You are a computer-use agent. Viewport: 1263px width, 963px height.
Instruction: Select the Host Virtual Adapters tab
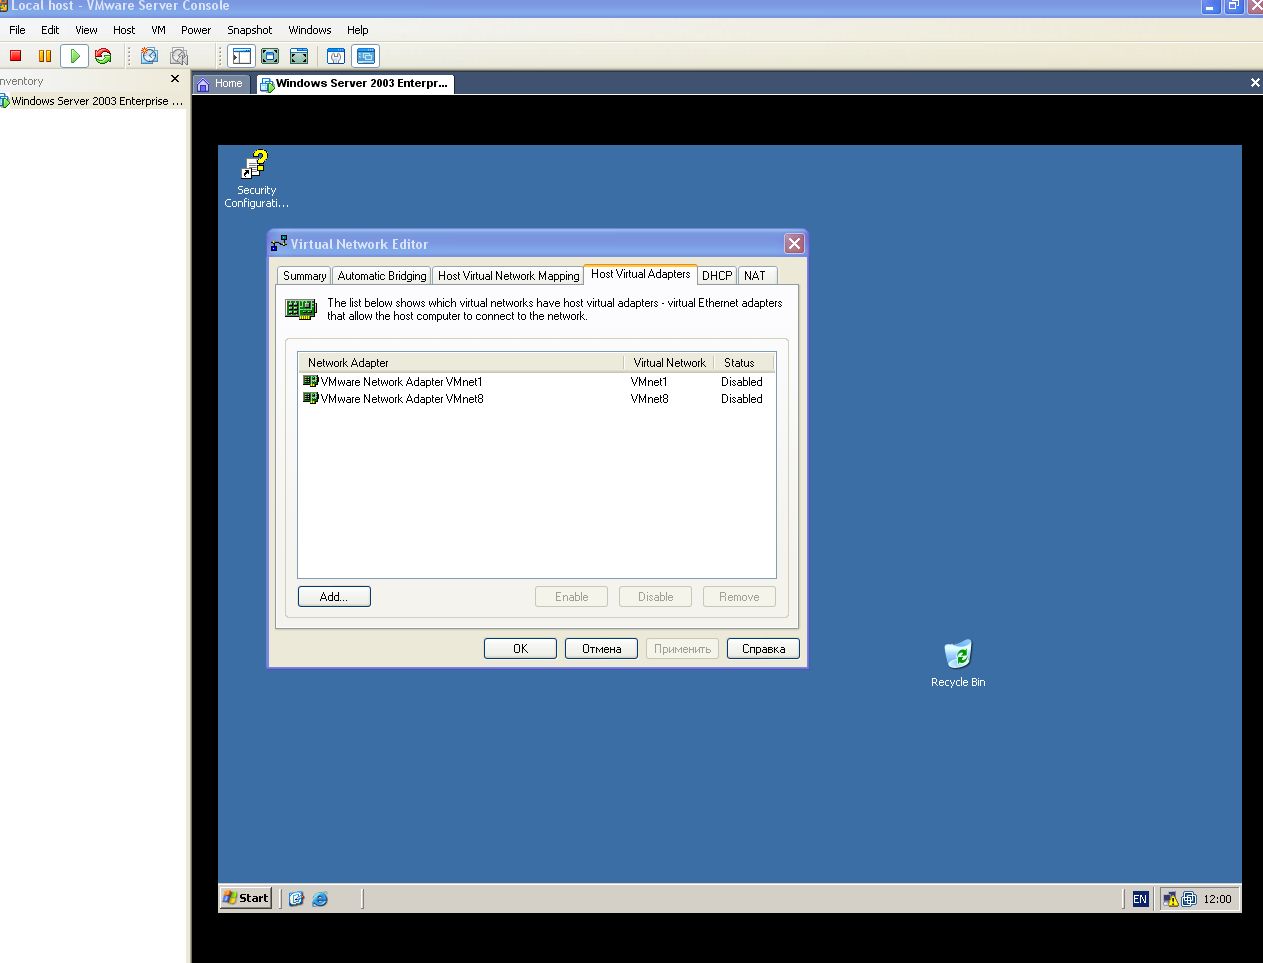coord(640,274)
